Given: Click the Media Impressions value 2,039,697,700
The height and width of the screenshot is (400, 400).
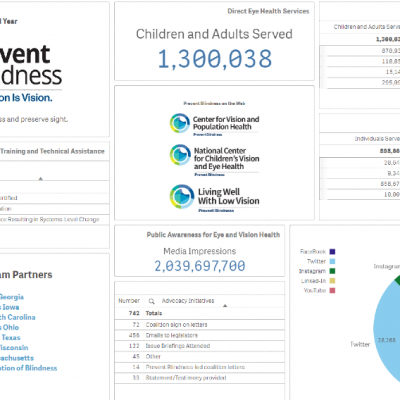Looking at the screenshot, I should tap(200, 266).
